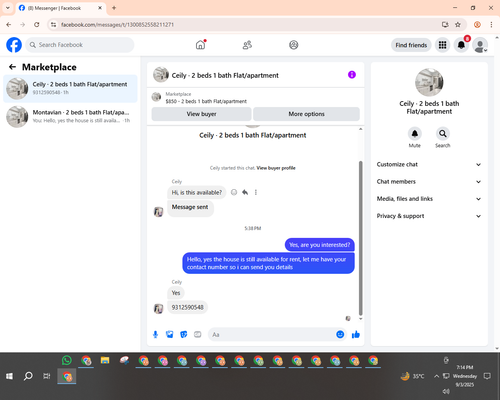Click the Marketplace listing $850 row
The width and height of the screenshot is (500, 400).
[x=255, y=98]
